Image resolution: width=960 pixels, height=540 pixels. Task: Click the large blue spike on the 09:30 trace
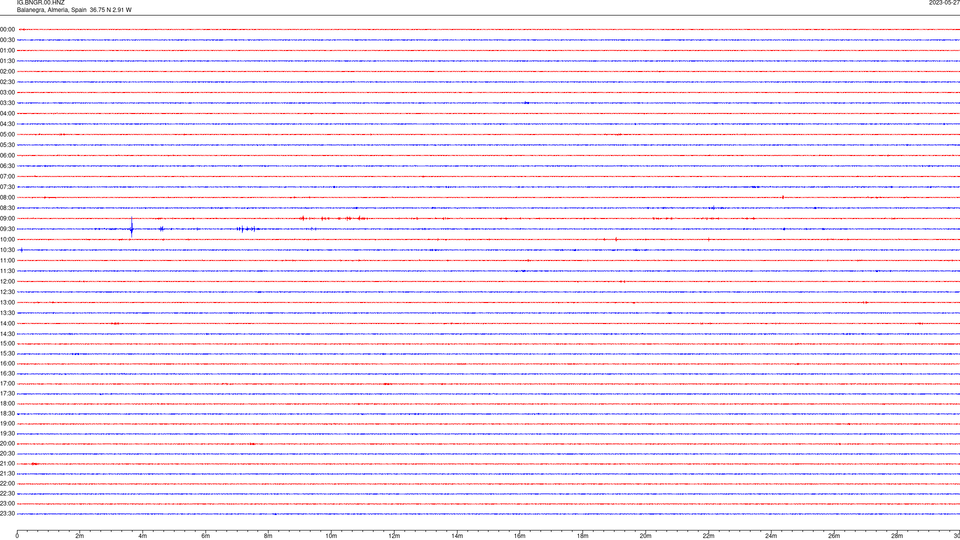coord(132,228)
